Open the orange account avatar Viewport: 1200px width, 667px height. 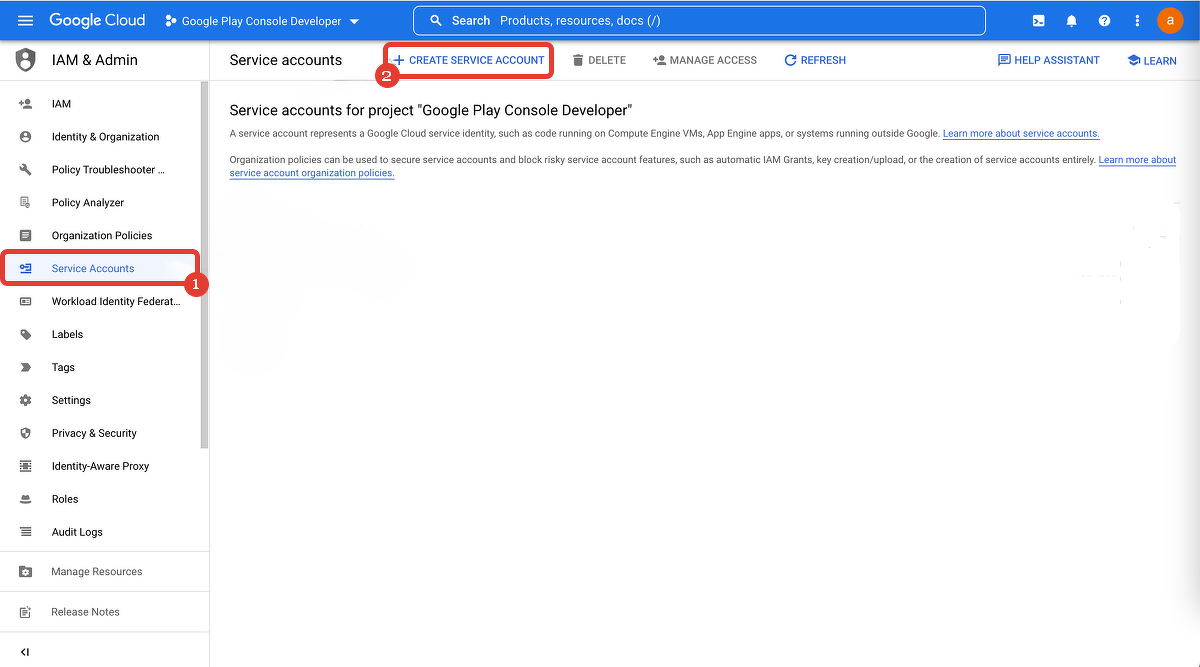(1170, 20)
